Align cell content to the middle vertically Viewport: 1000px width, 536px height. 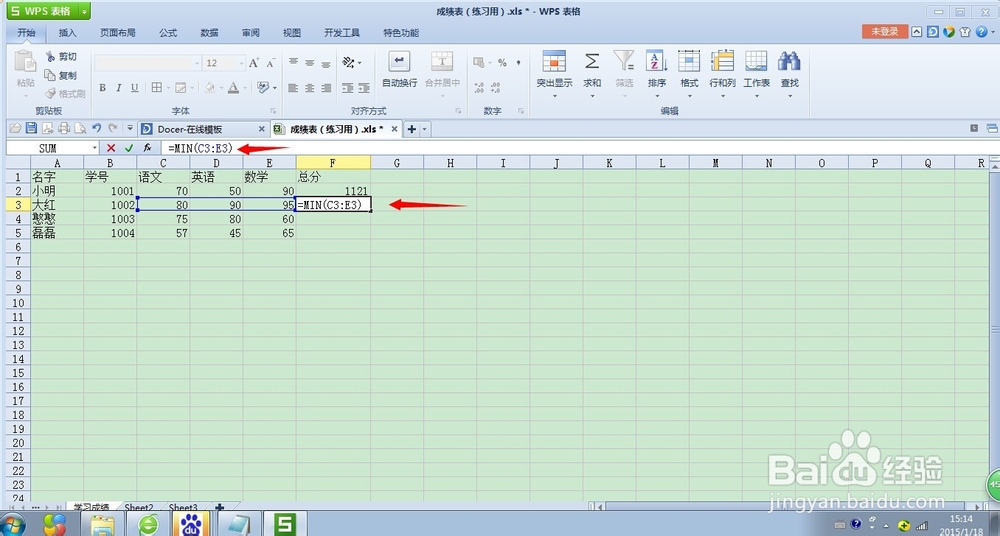pyautogui.click(x=309, y=63)
